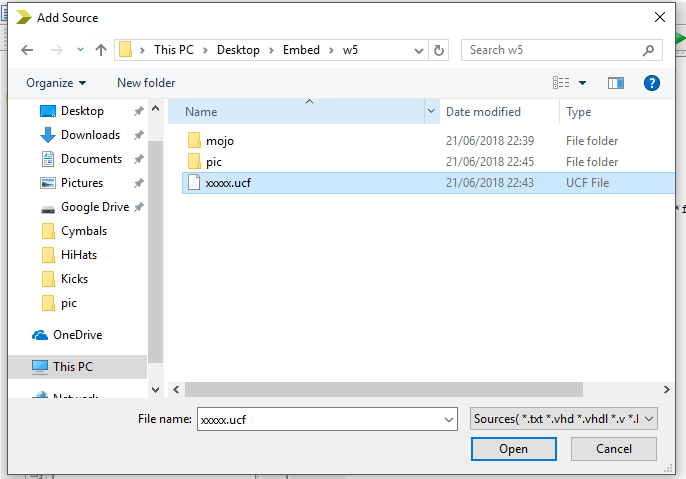
Task: Click This PC in address breadcrumb
Action: click(173, 50)
